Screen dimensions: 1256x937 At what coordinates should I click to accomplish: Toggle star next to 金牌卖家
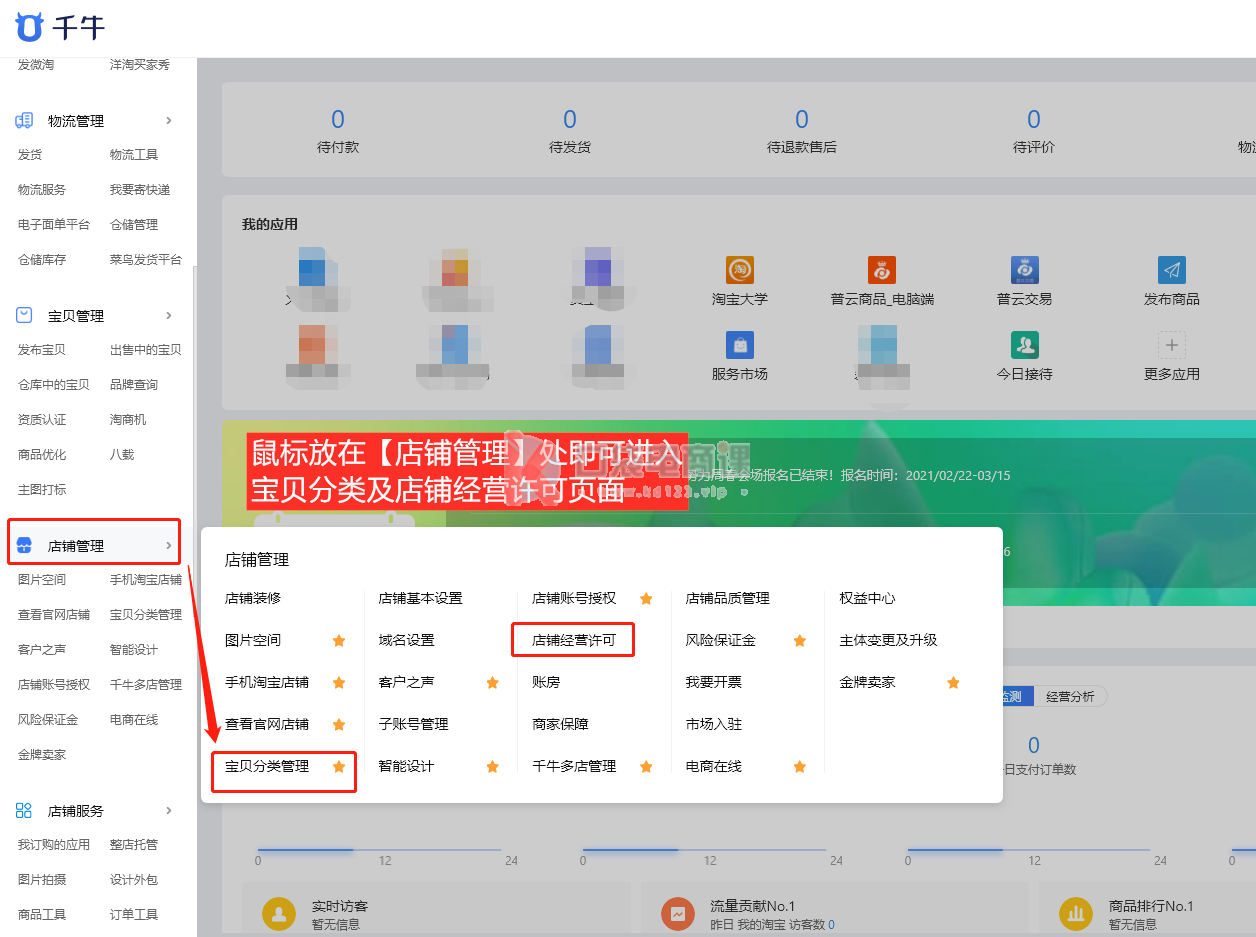pos(953,682)
